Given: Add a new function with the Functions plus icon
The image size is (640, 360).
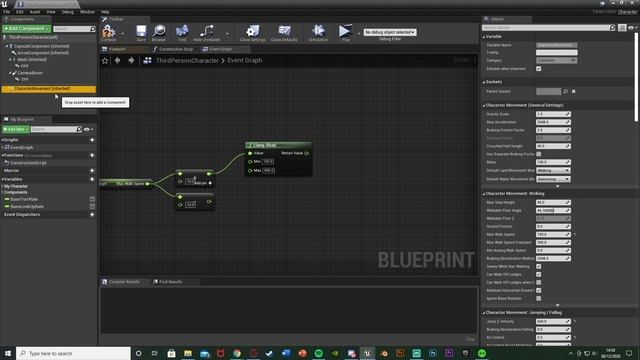Looking at the screenshot, I should tap(92, 156).
